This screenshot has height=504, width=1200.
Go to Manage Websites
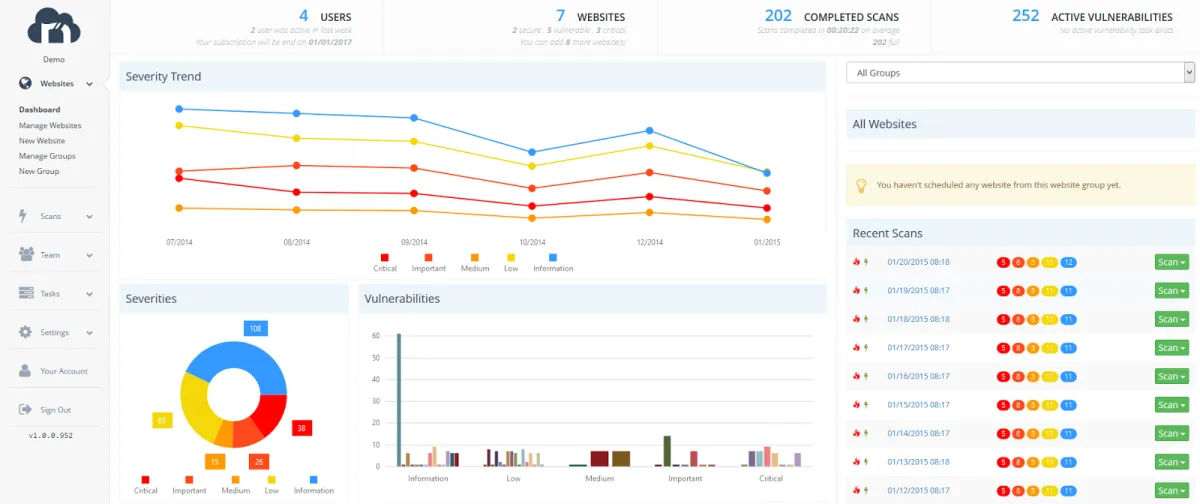coord(50,126)
